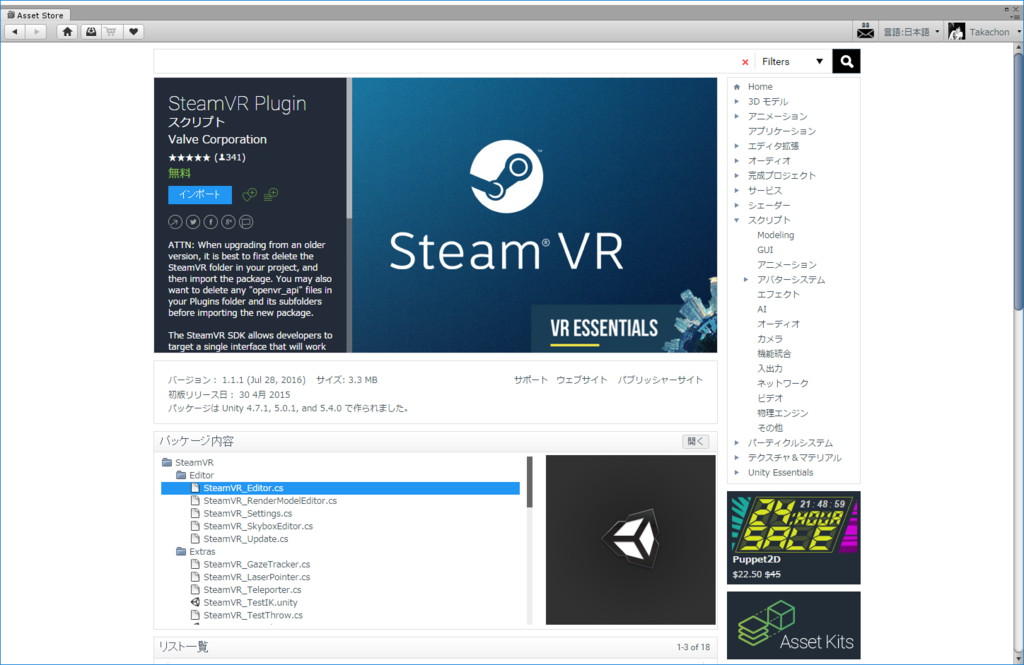Click in the search input field

(x=447, y=61)
